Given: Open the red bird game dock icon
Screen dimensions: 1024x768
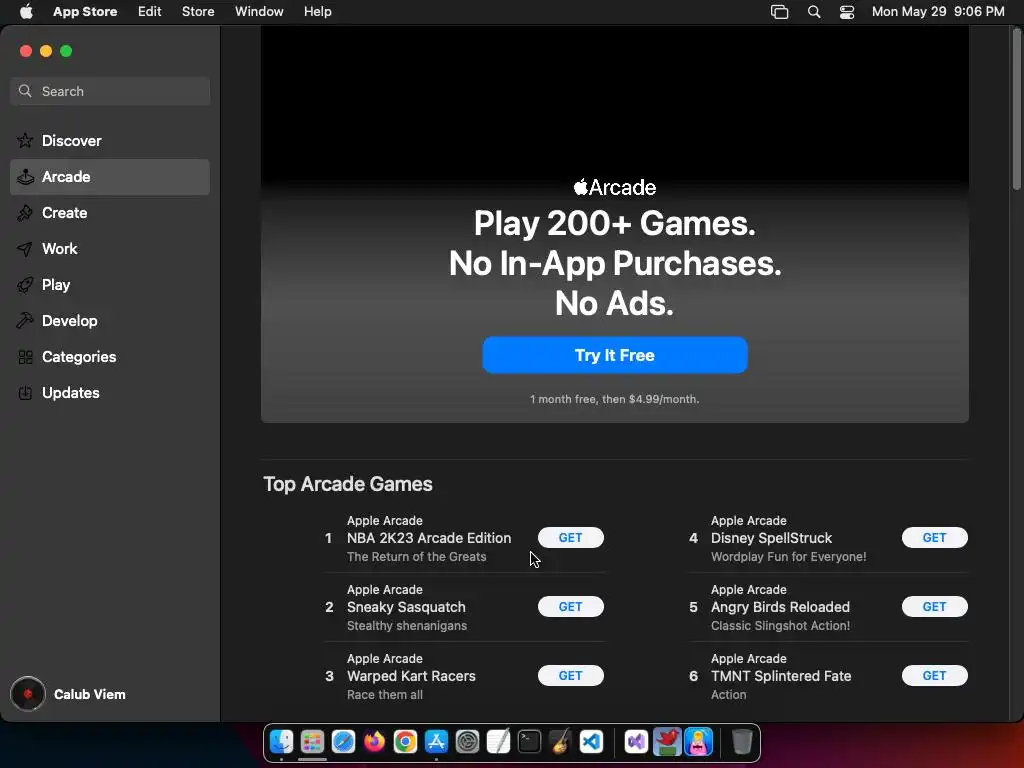Looking at the screenshot, I should (x=667, y=741).
